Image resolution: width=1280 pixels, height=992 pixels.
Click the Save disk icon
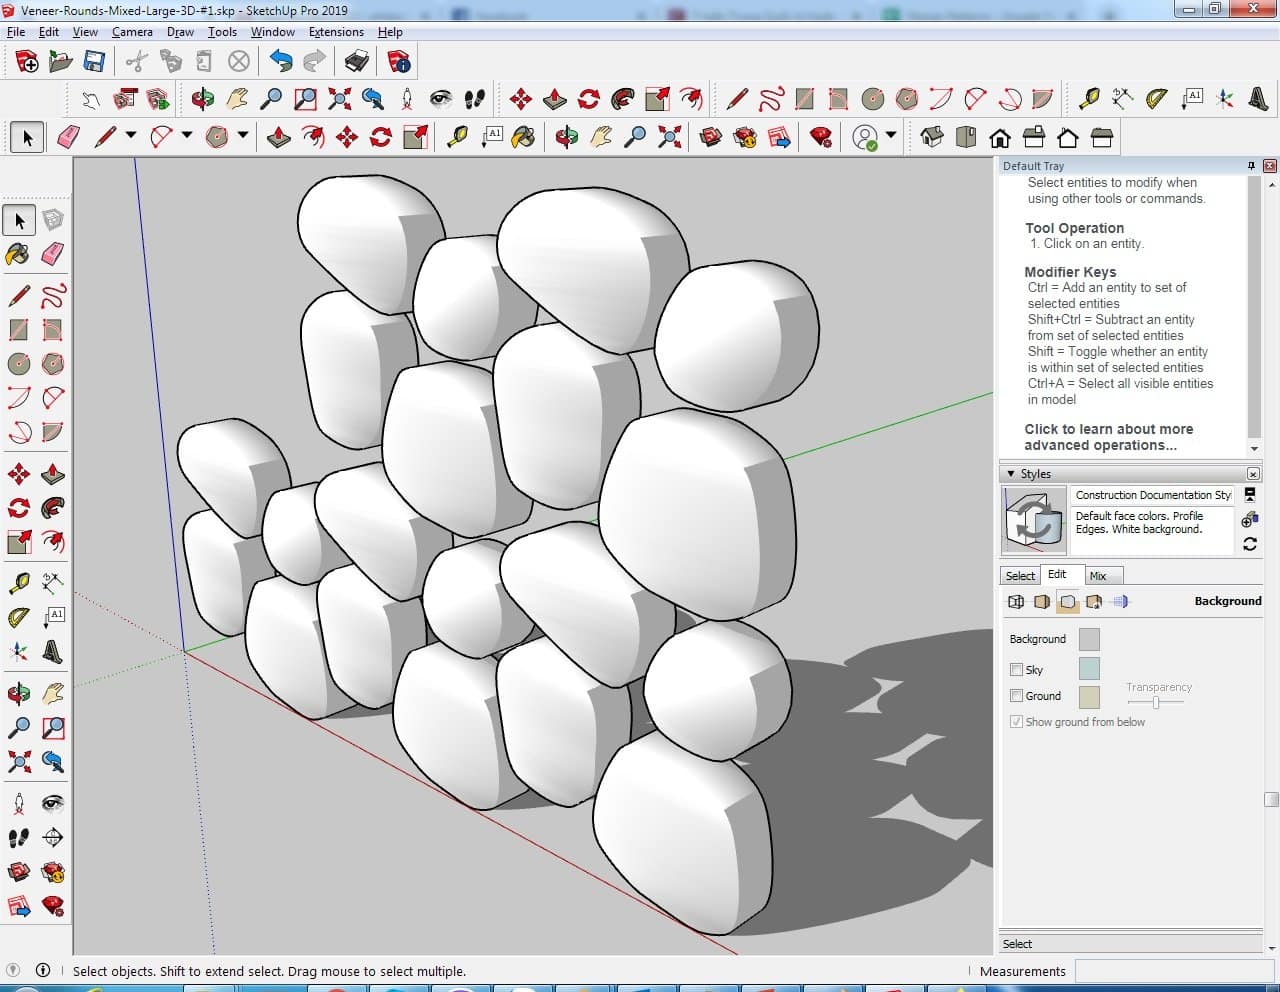(x=94, y=62)
